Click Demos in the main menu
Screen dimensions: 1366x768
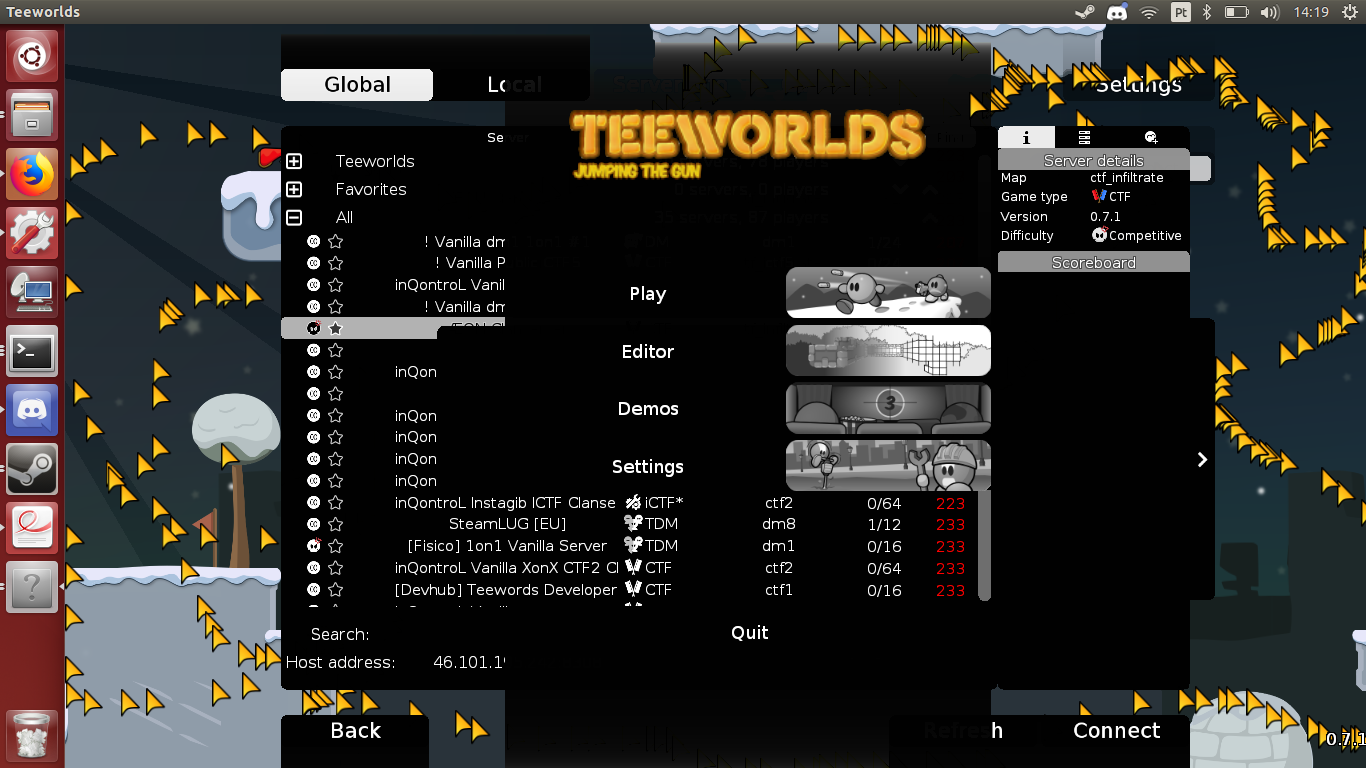[648, 409]
